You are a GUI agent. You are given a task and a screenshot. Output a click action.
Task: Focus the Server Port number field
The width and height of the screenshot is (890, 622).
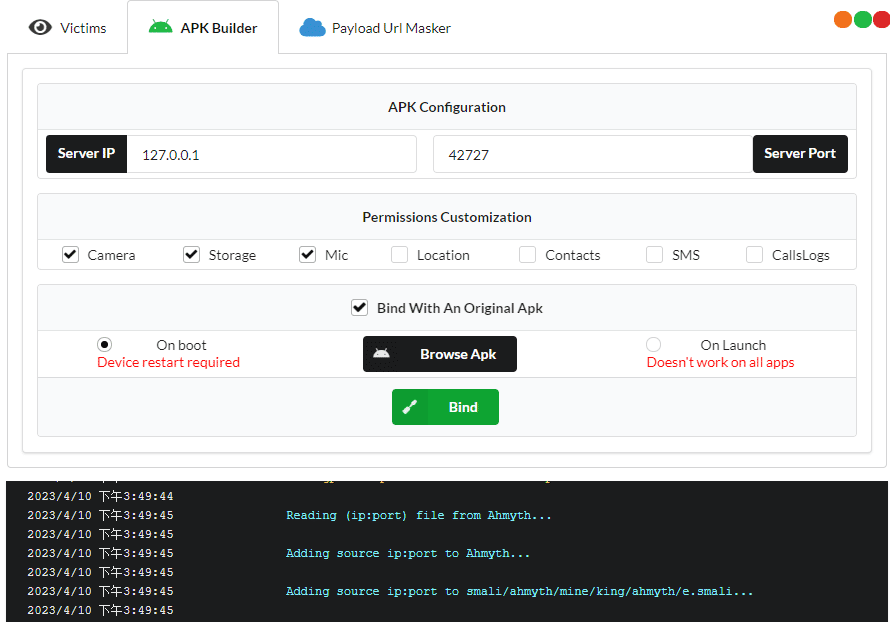[x=592, y=154]
